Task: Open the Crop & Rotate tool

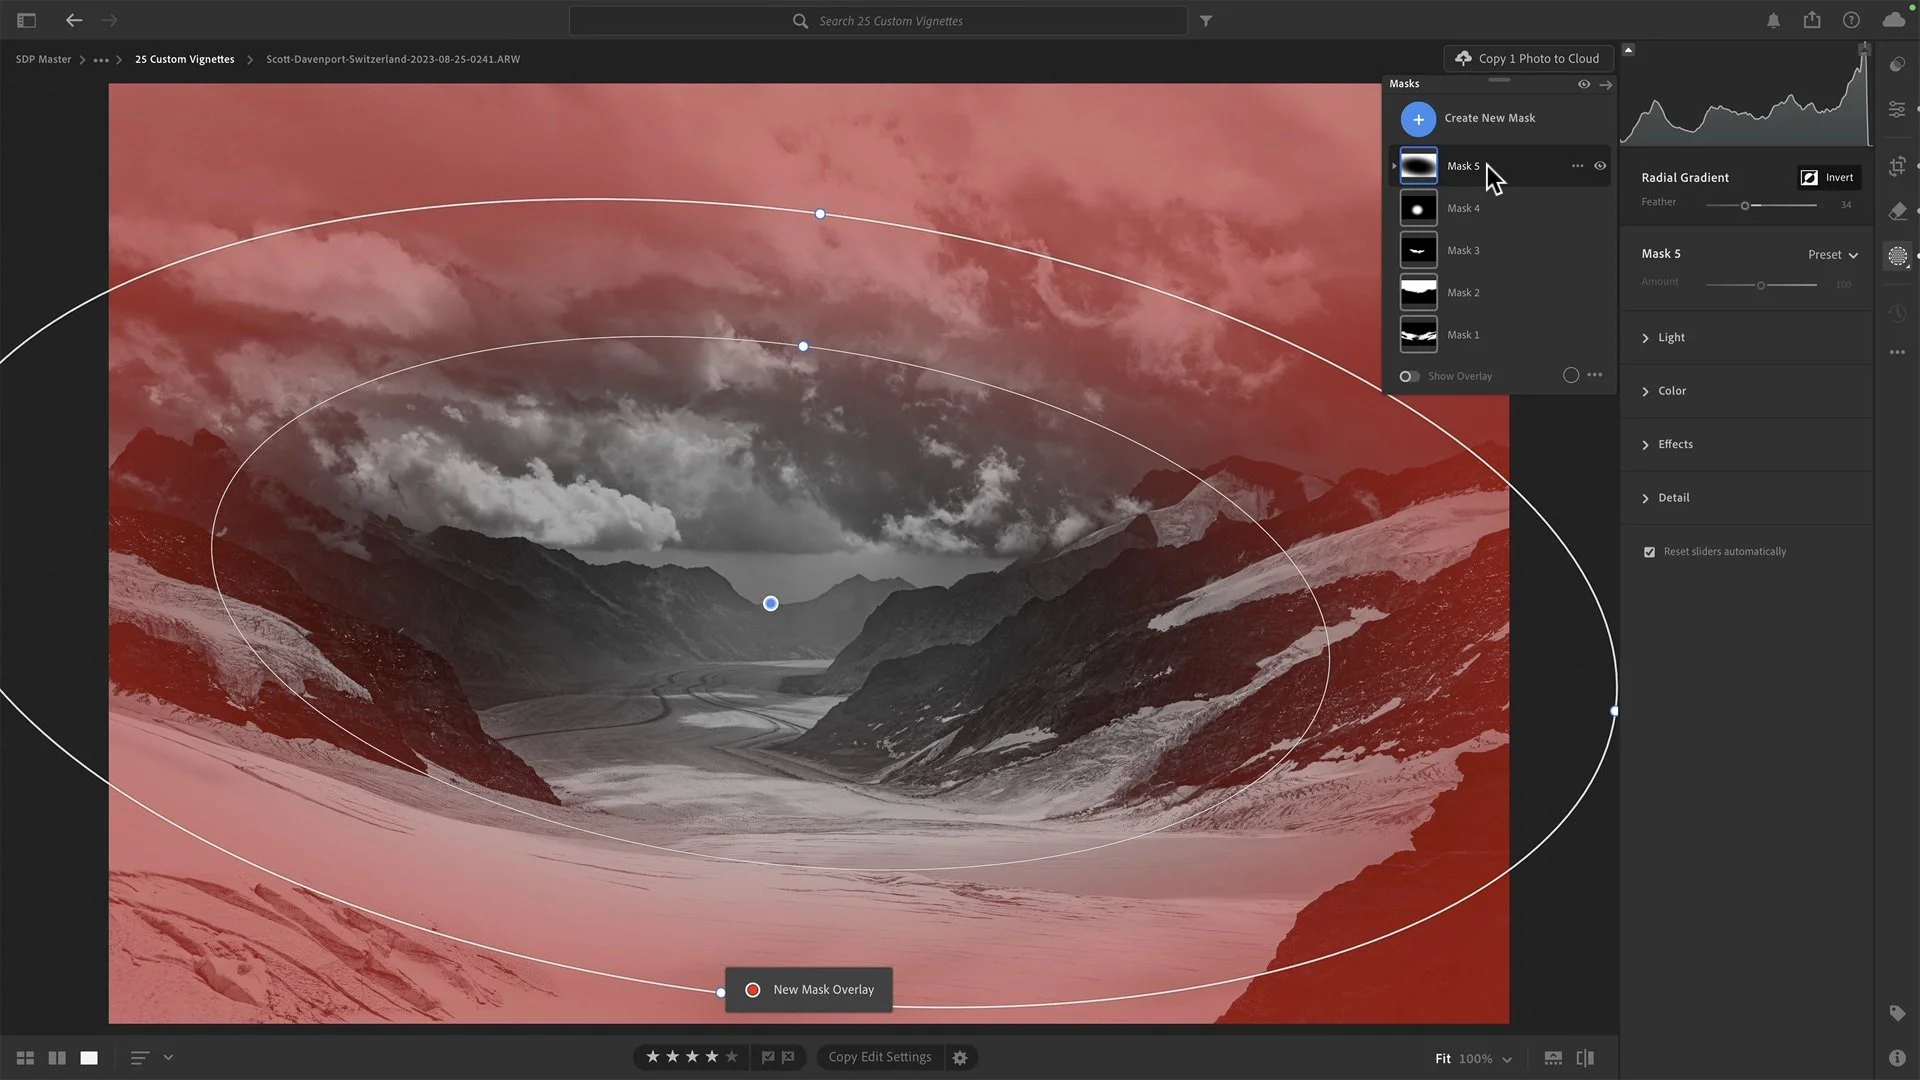Action: coord(1897,166)
